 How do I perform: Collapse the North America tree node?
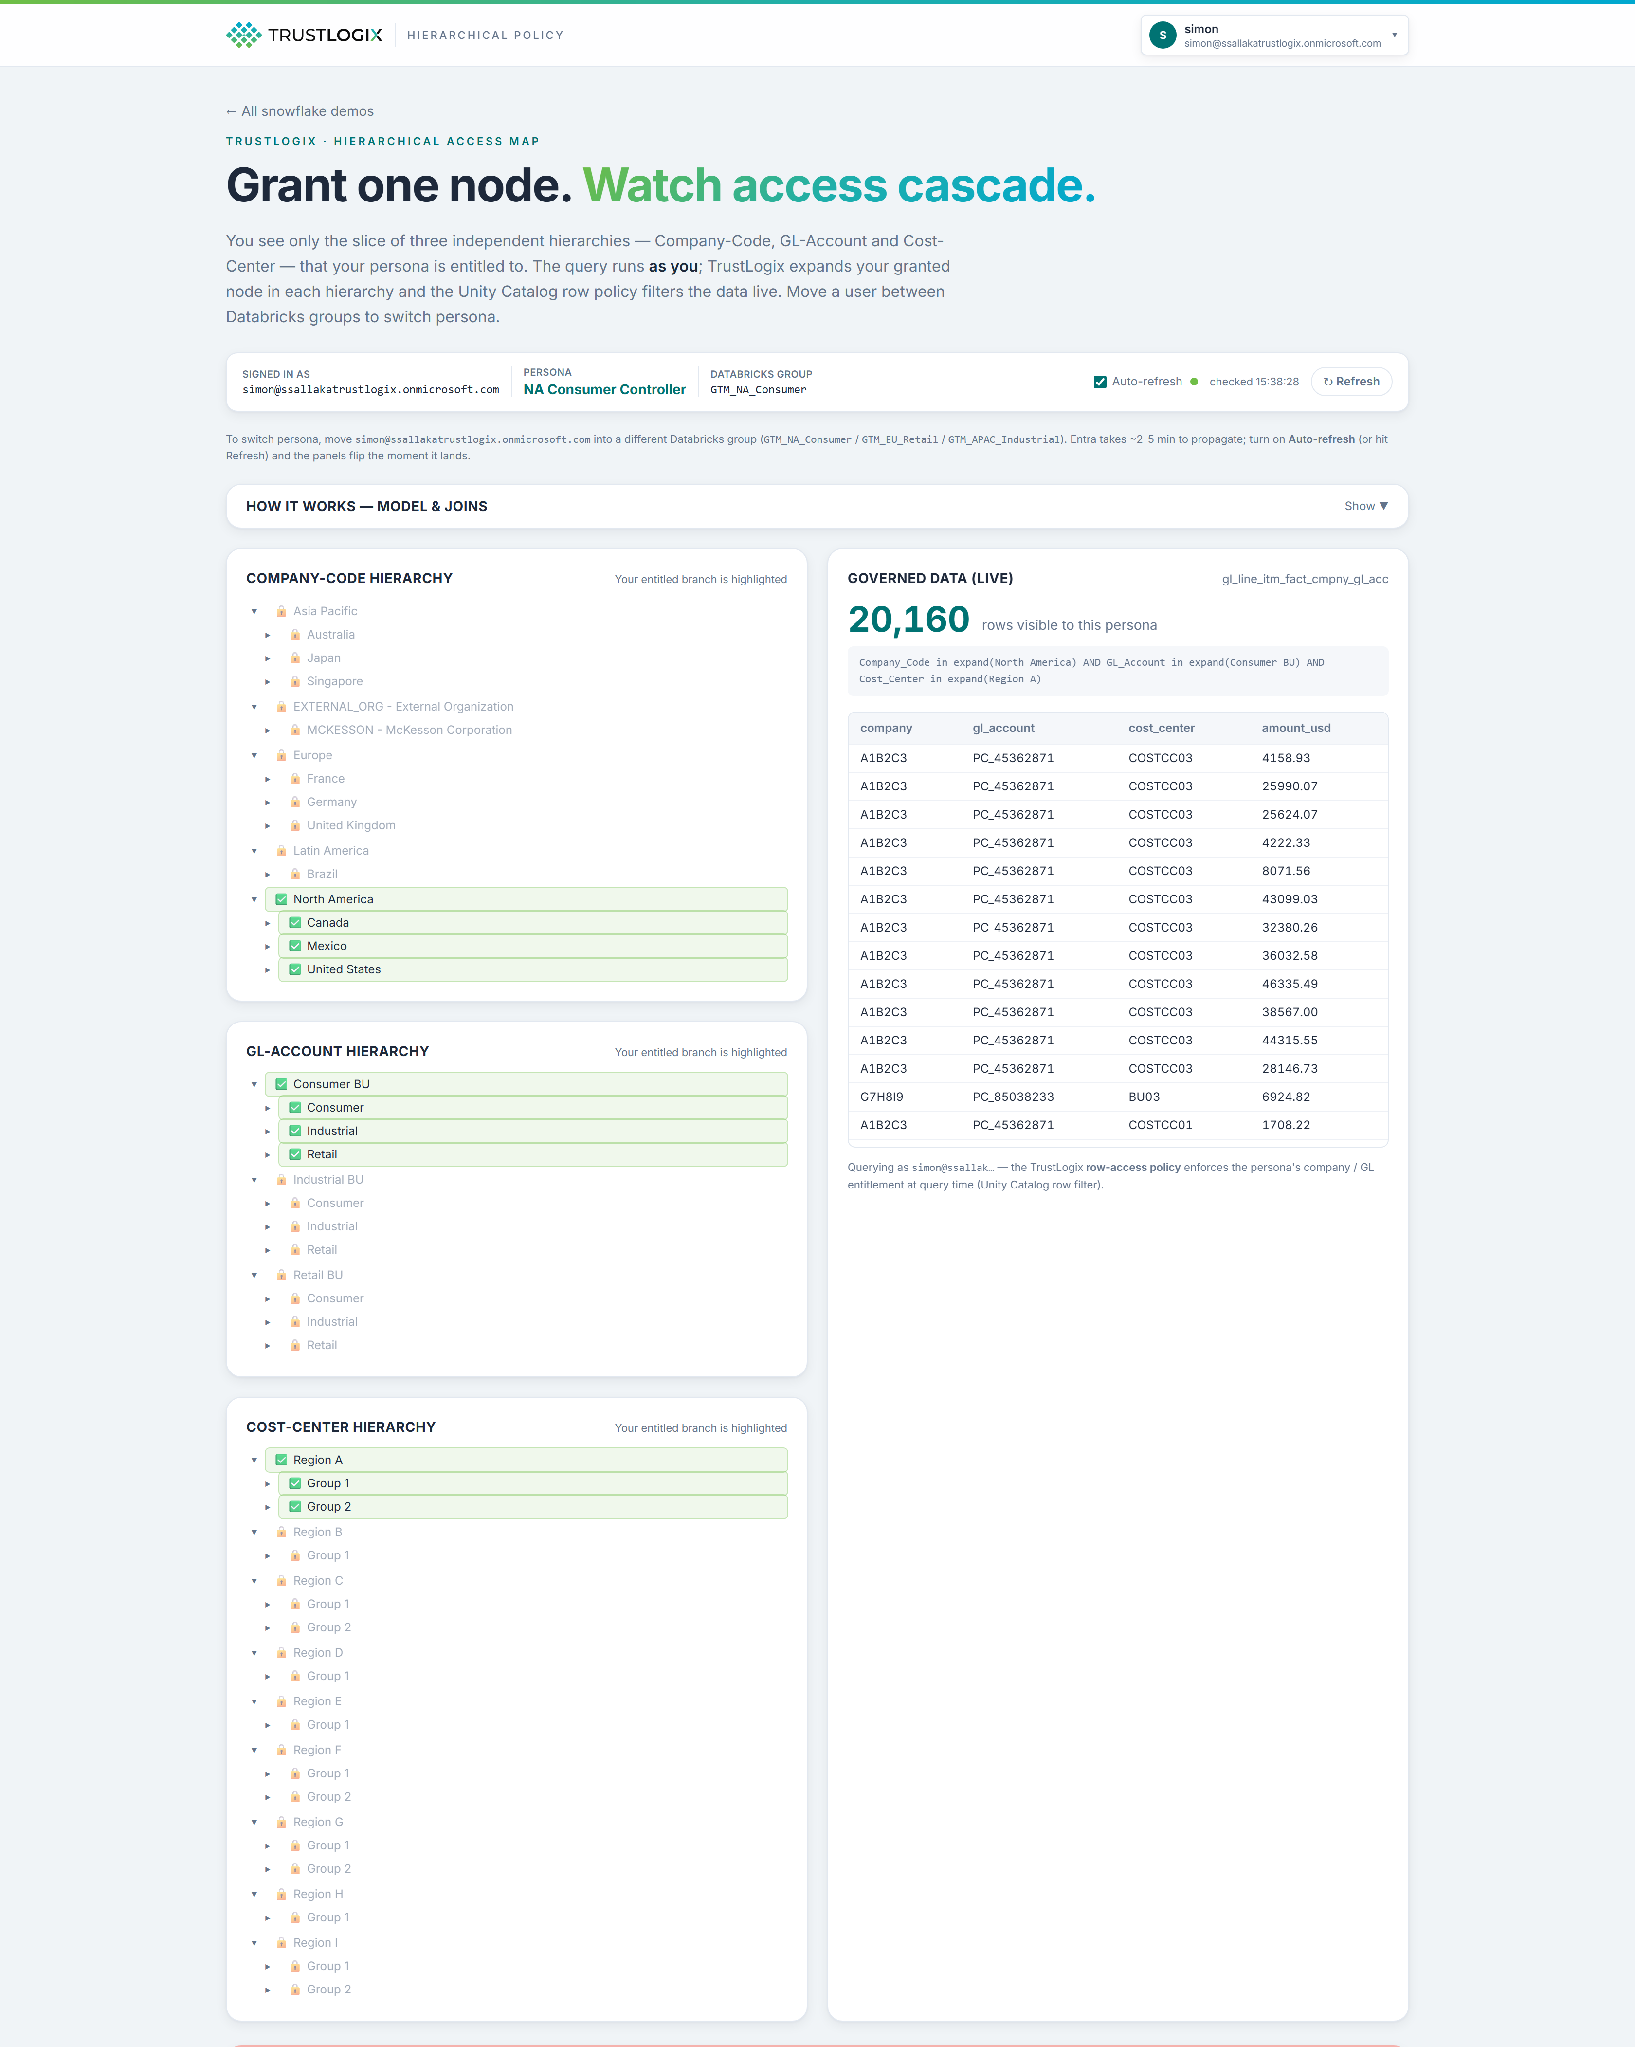pos(254,899)
